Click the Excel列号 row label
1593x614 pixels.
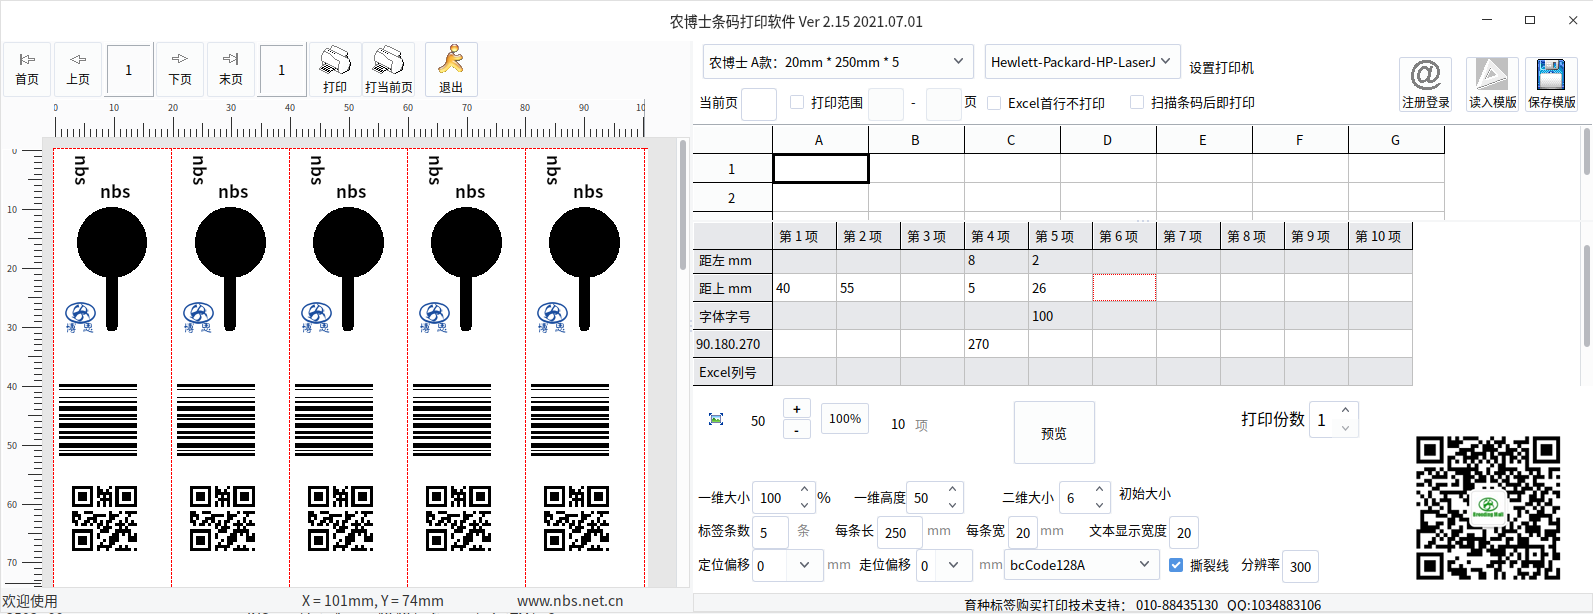coord(733,372)
